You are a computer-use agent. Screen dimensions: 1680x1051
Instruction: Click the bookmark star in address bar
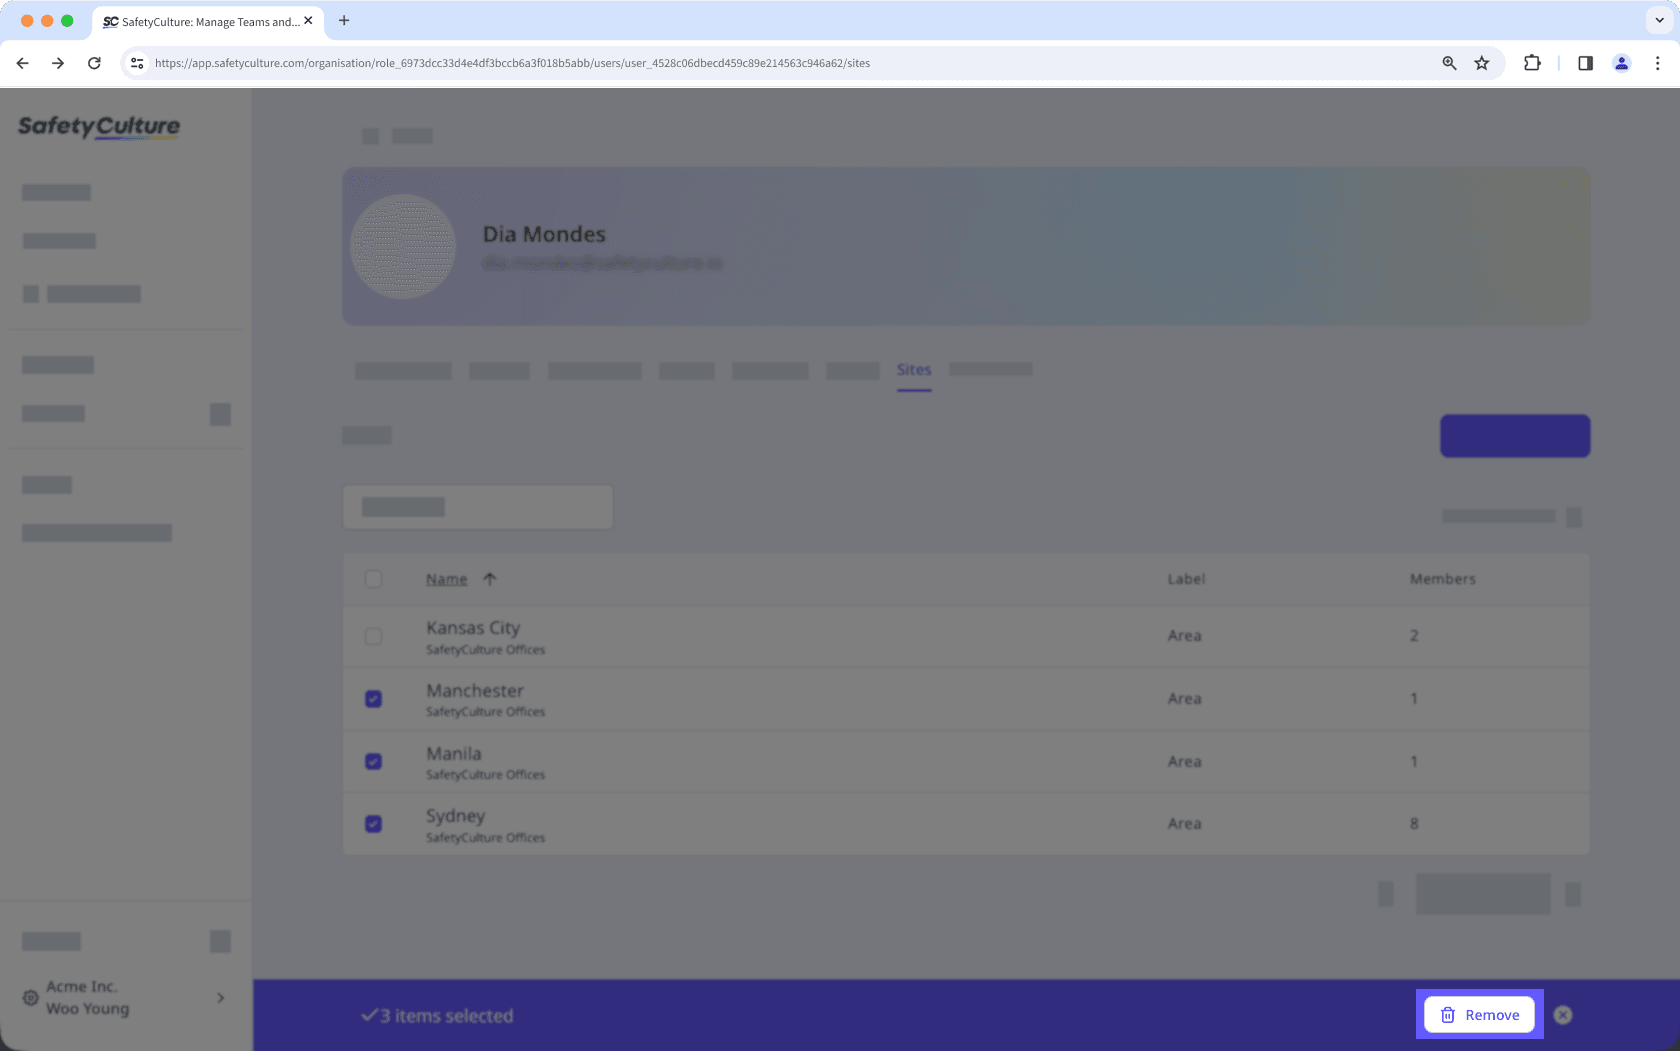pyautogui.click(x=1481, y=62)
